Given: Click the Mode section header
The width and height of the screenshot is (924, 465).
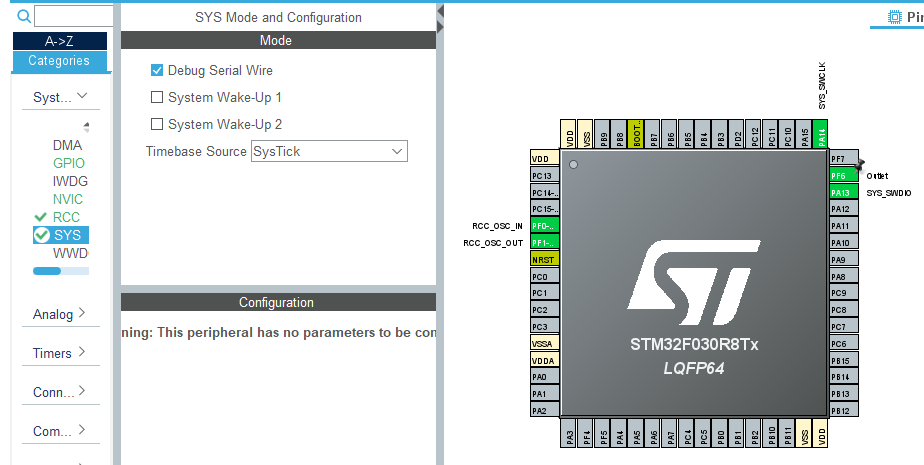Looking at the screenshot, I should point(278,40).
